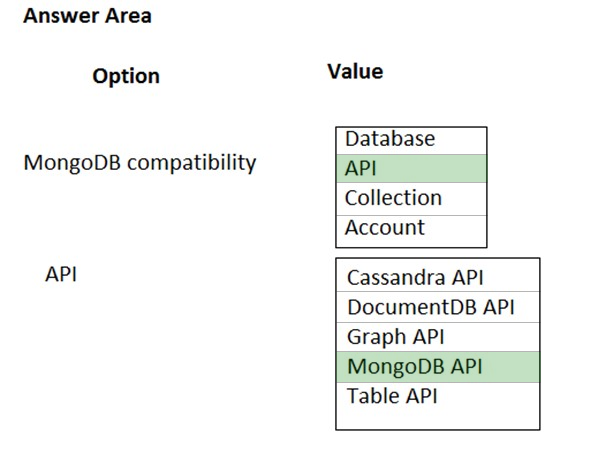The image size is (598, 467).
Task: Select DocumentDB API from the list
Action: tap(438, 307)
